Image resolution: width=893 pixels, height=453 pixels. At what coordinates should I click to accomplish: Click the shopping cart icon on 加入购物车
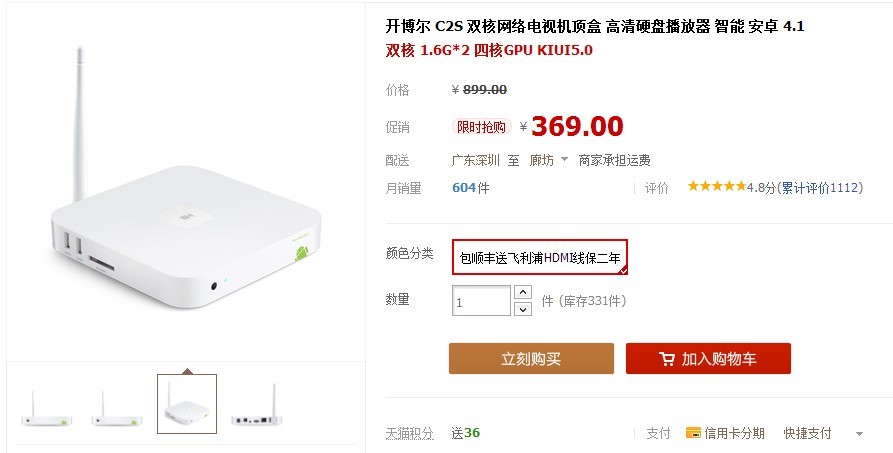(x=667, y=359)
